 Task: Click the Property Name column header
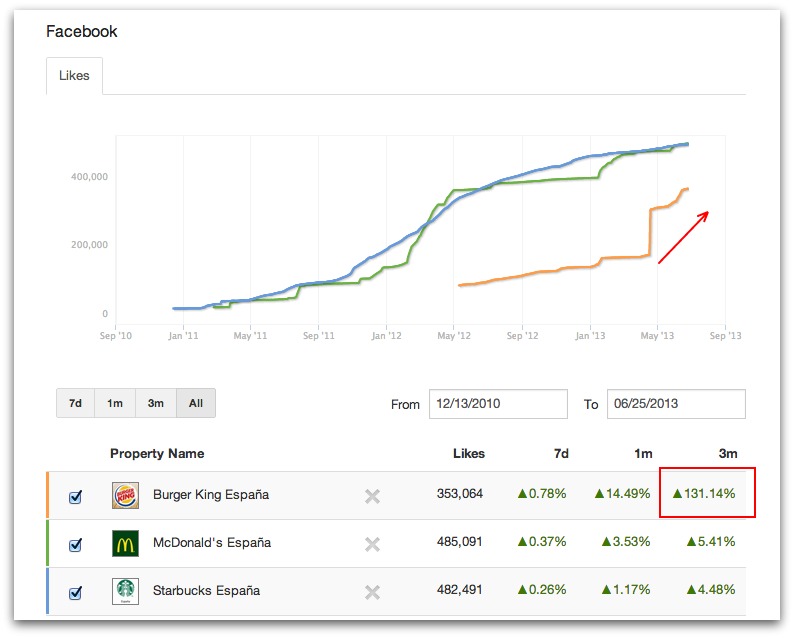[157, 453]
